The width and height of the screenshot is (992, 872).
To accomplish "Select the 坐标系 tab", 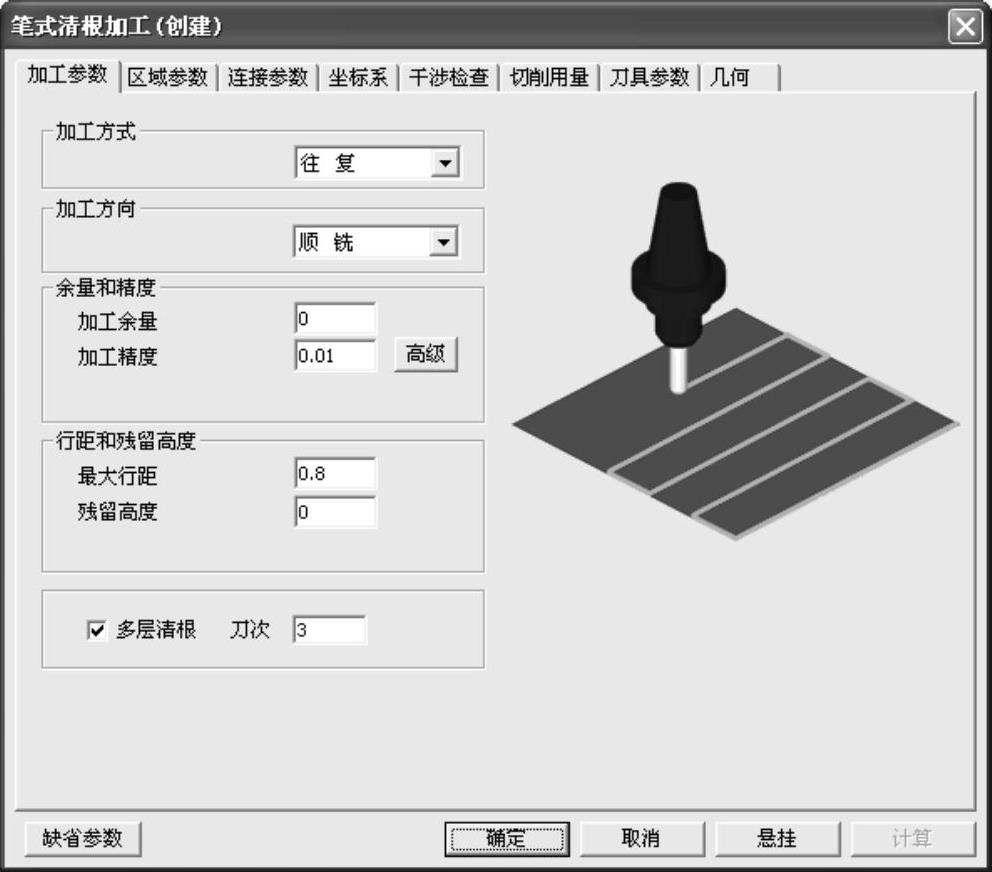I will coord(358,78).
